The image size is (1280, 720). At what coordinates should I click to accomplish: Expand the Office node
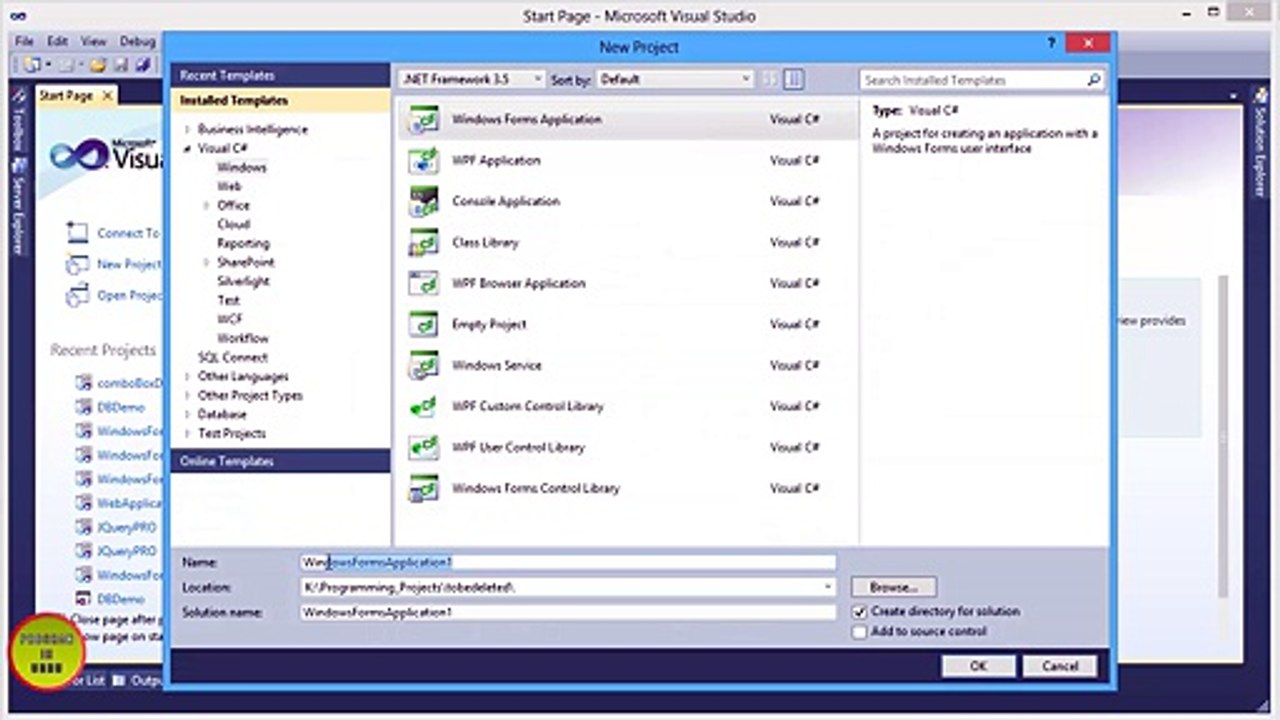coord(206,205)
